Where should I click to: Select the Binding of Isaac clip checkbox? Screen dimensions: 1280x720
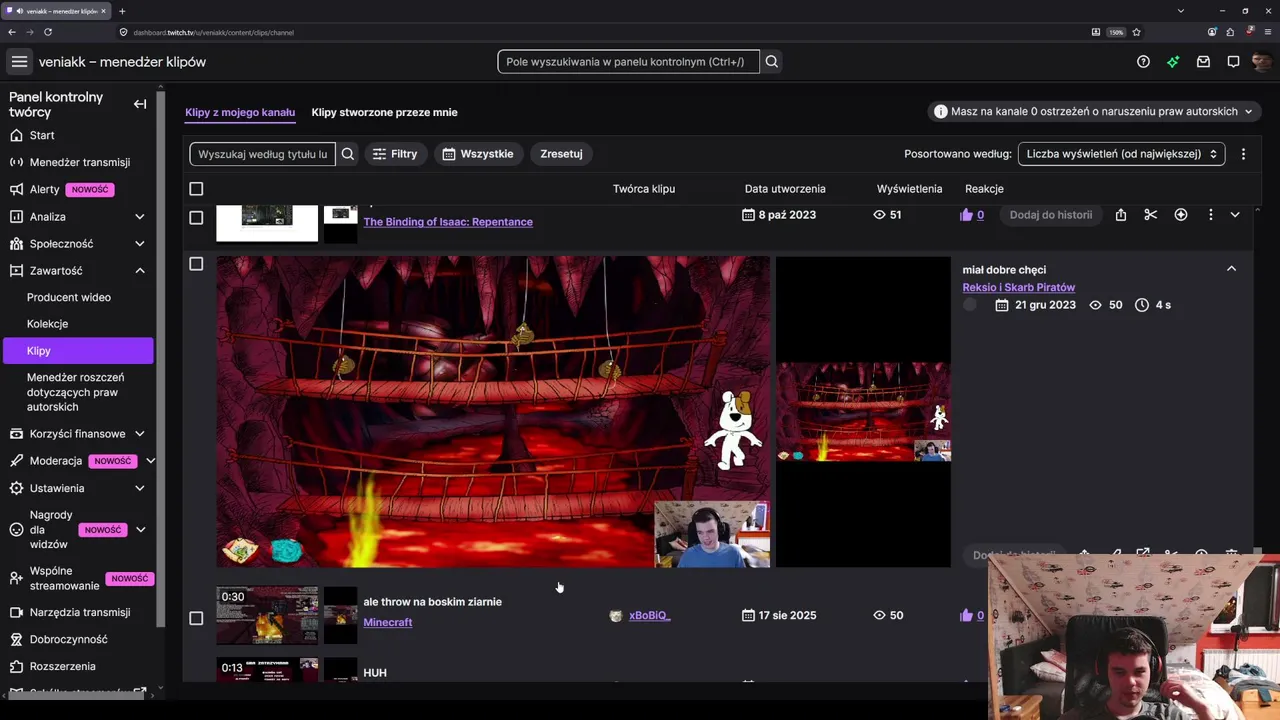(x=196, y=218)
